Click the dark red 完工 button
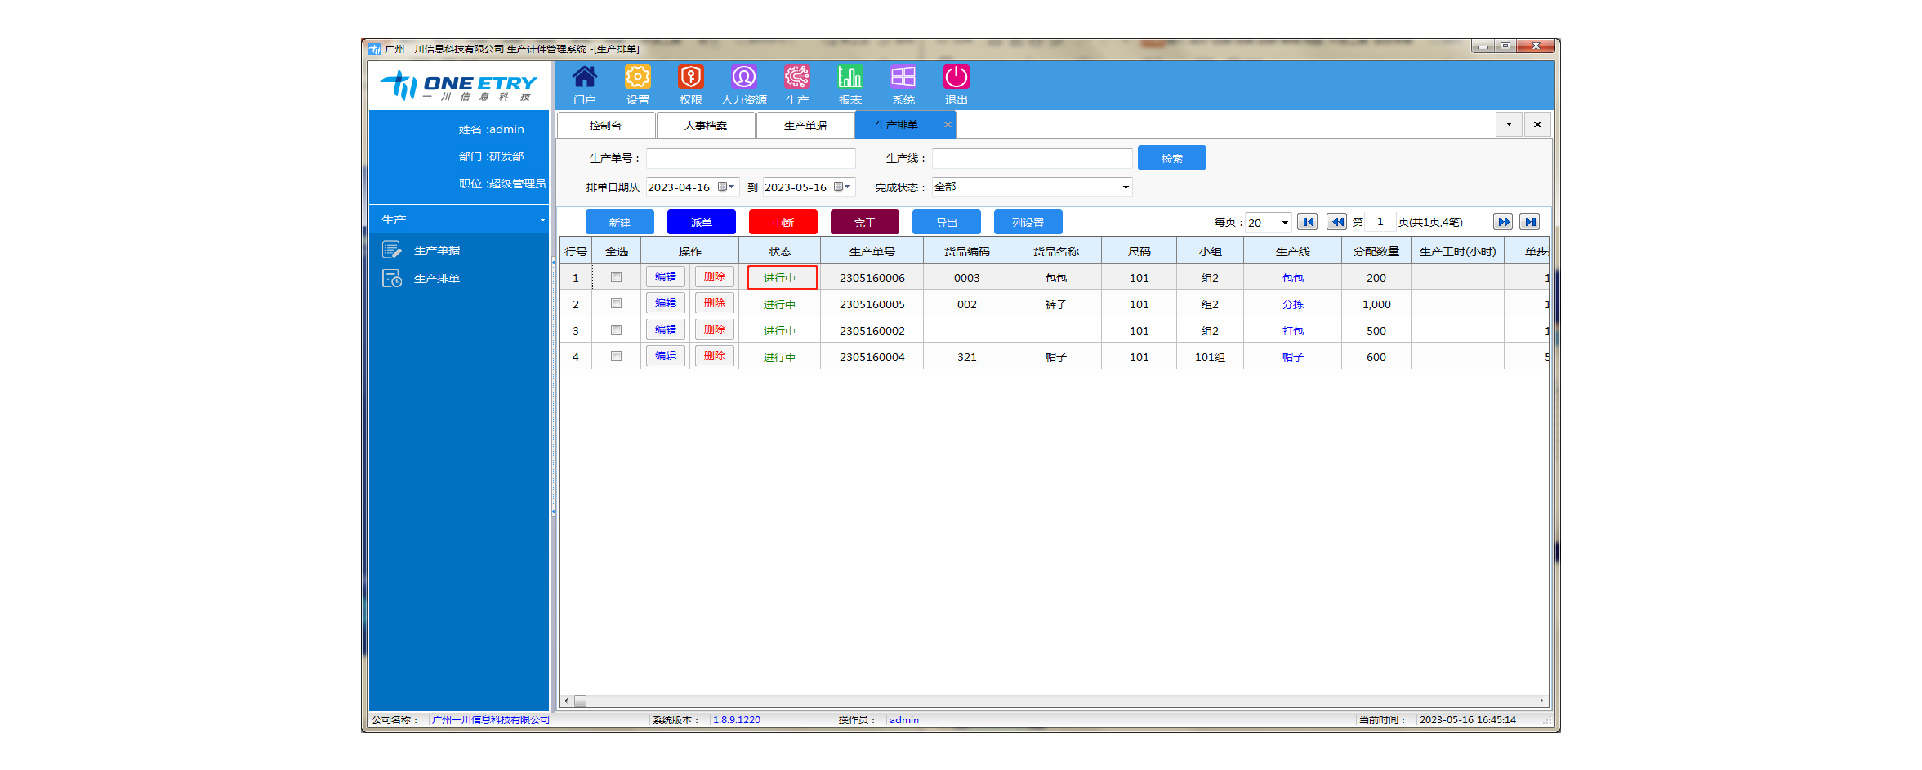The image size is (1922, 770). pyautogui.click(x=865, y=222)
